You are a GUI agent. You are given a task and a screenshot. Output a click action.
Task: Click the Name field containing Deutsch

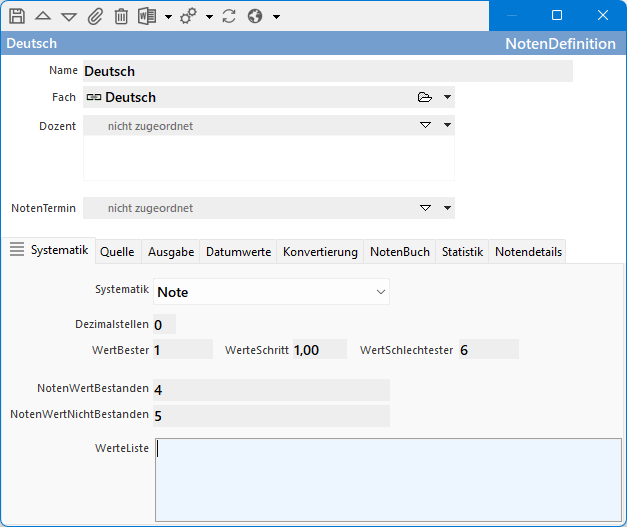[327, 71]
